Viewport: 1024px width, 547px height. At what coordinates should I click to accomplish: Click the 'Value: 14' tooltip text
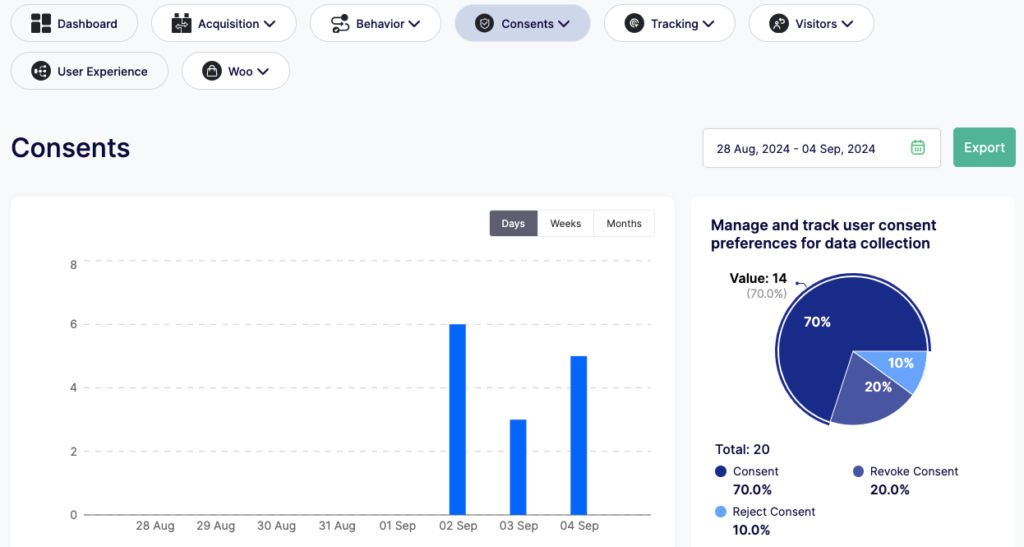tap(758, 278)
